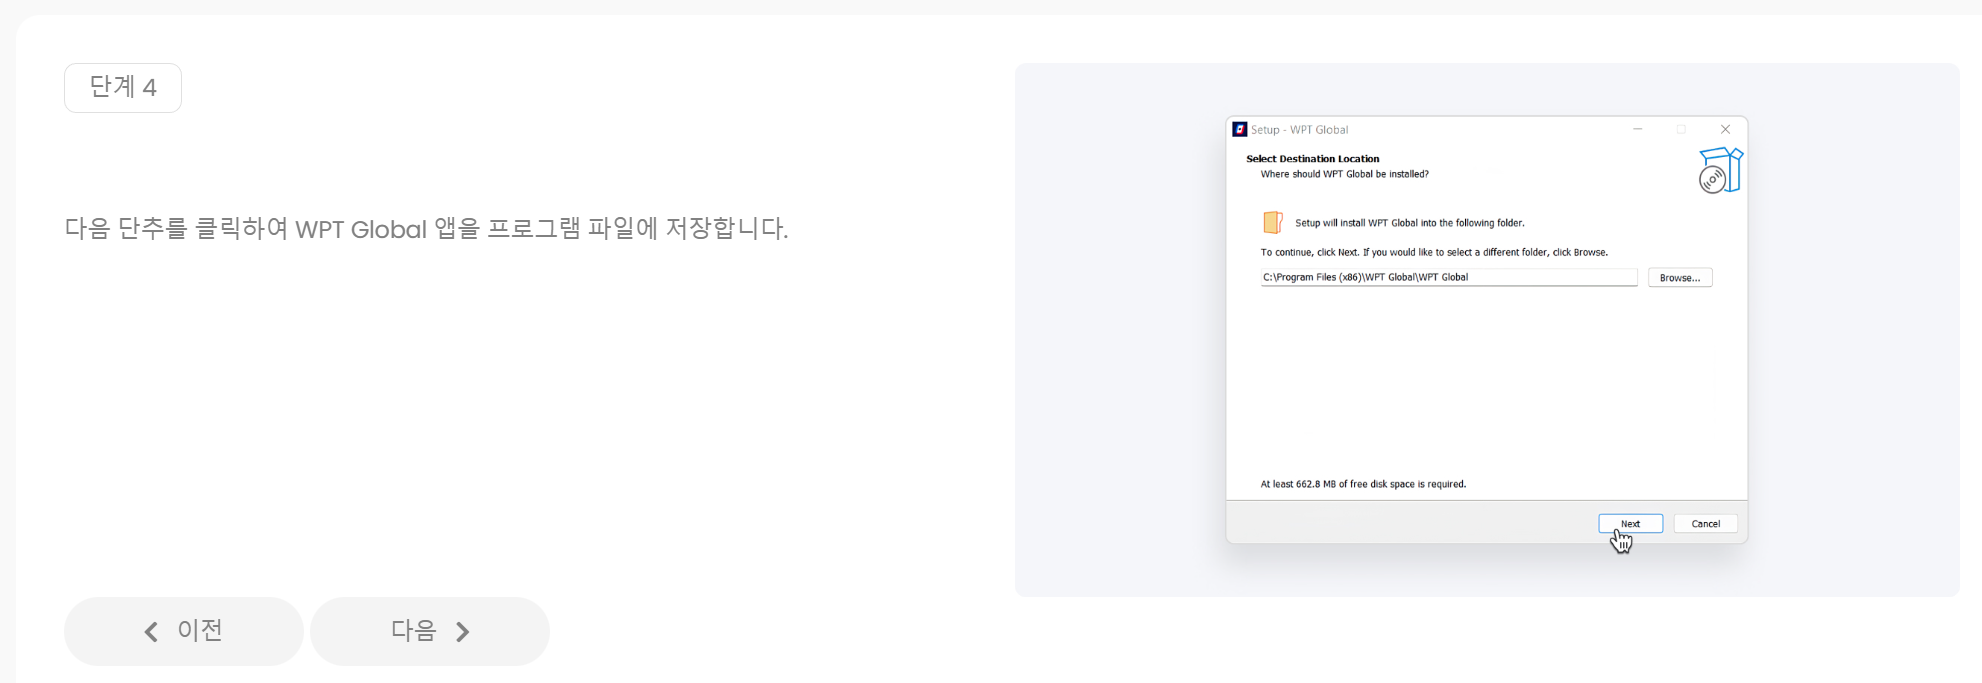The image size is (1982, 683).
Task: Select the 단계 4 step badge
Action: (x=123, y=88)
